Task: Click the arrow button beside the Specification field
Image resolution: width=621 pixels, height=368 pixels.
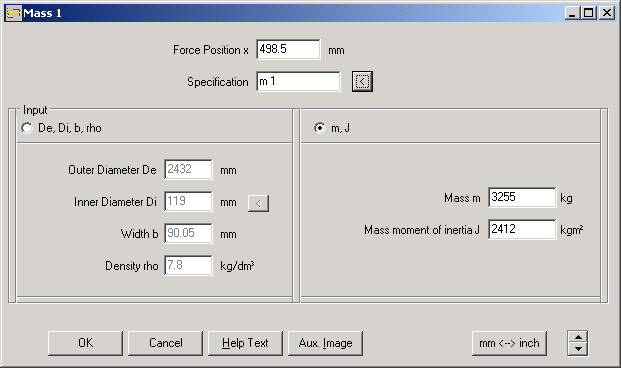Action: point(362,82)
